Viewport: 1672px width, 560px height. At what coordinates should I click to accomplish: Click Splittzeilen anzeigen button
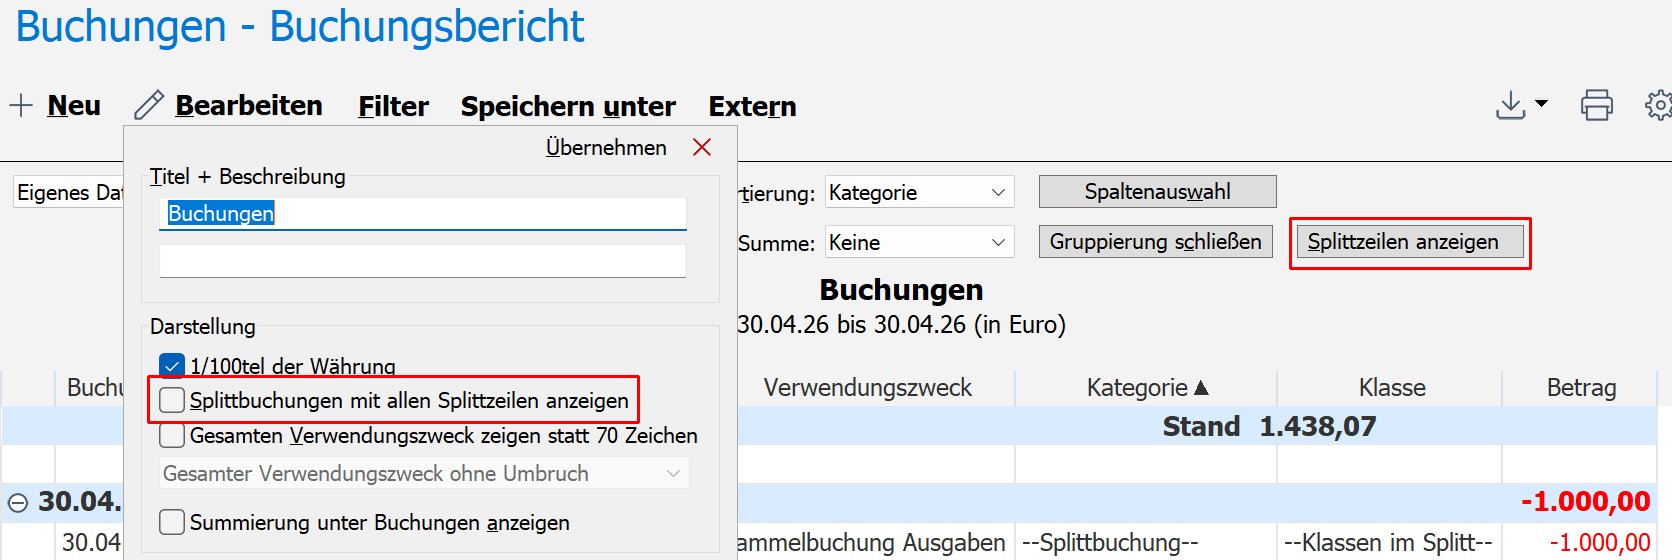[x=1410, y=241]
